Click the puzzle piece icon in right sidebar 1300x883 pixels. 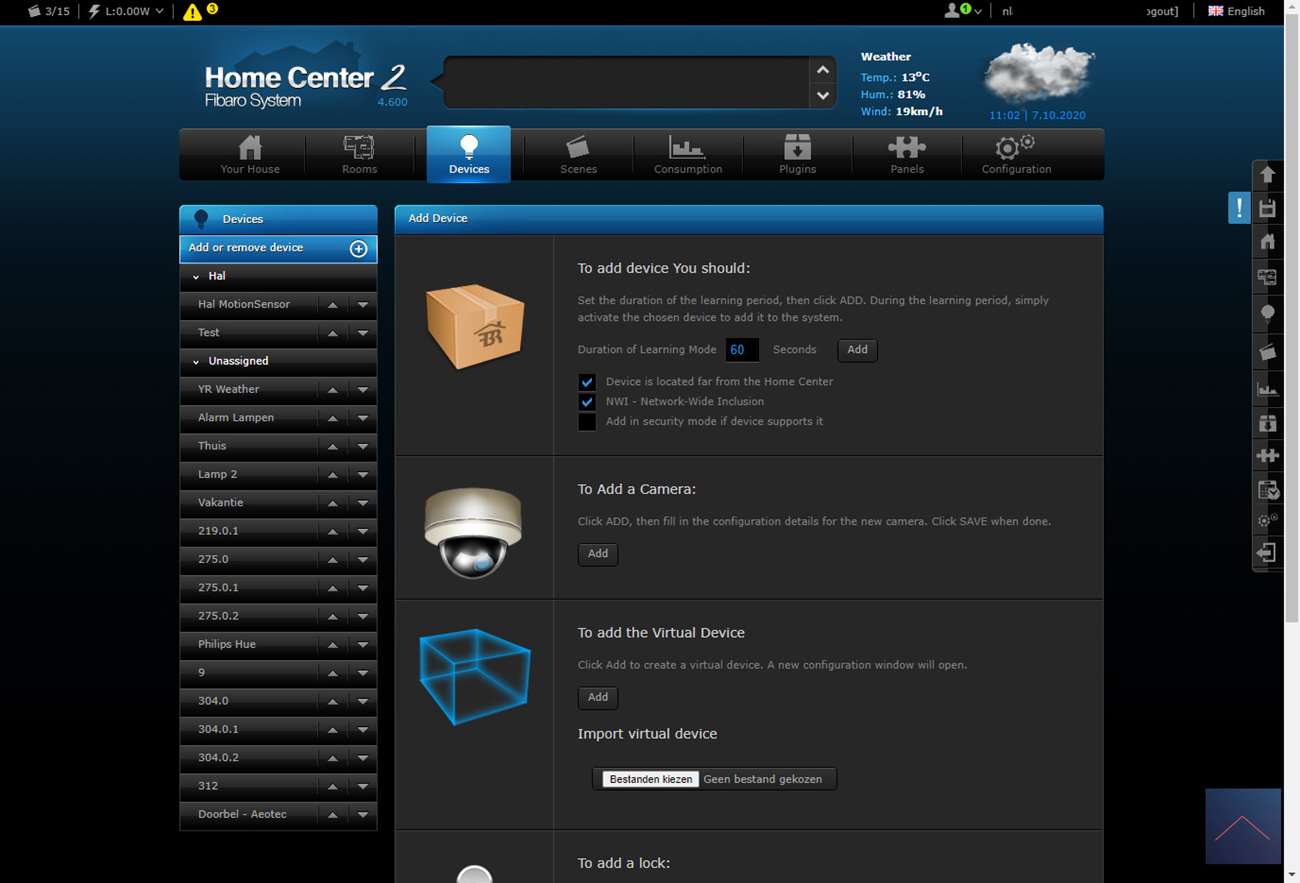point(1267,456)
